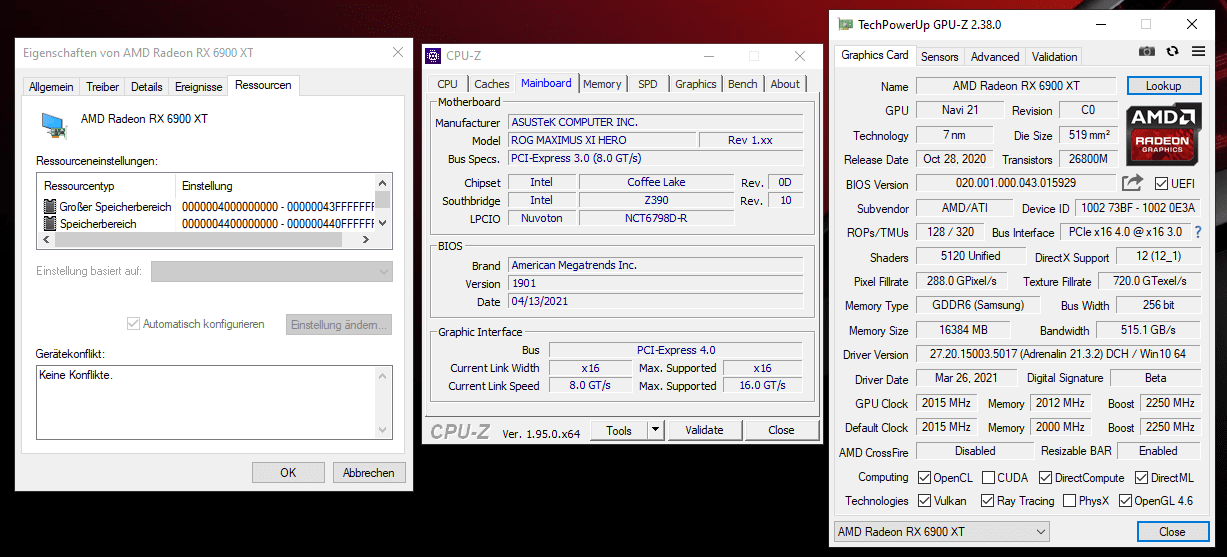This screenshot has height=557, width=1227.
Task: Open the CPU tab in CPU-Z
Action: point(448,84)
